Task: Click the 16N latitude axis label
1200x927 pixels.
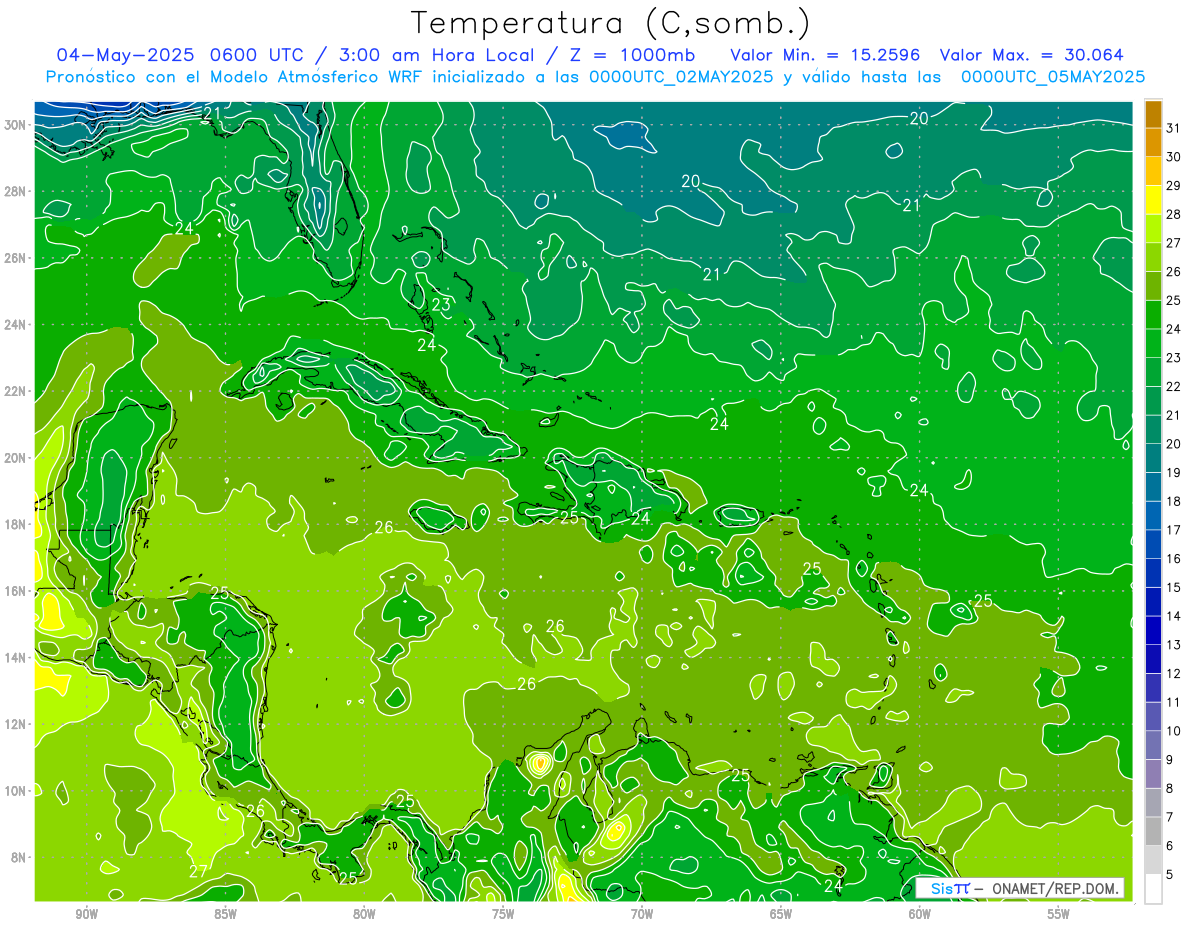Action: pos(16,591)
